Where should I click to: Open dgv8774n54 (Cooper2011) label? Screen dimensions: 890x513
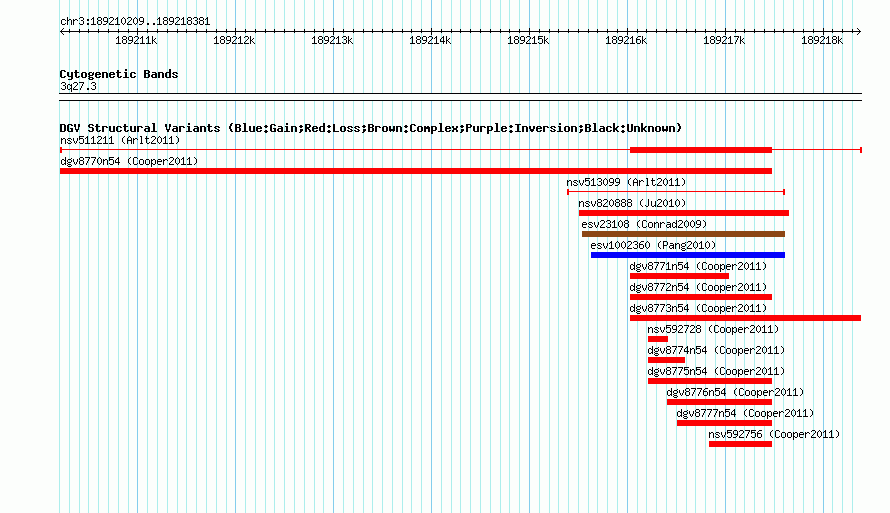click(716, 350)
